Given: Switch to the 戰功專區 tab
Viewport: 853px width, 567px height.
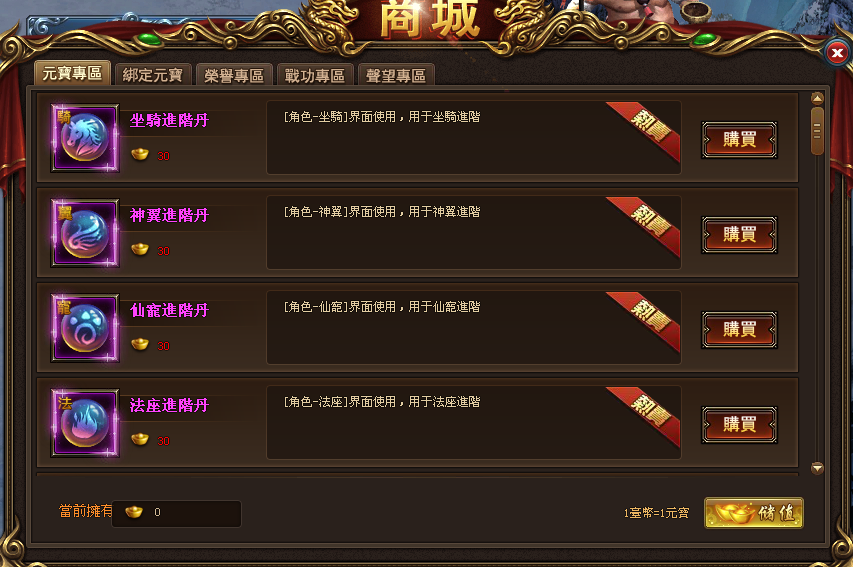Looking at the screenshot, I should [x=315, y=75].
